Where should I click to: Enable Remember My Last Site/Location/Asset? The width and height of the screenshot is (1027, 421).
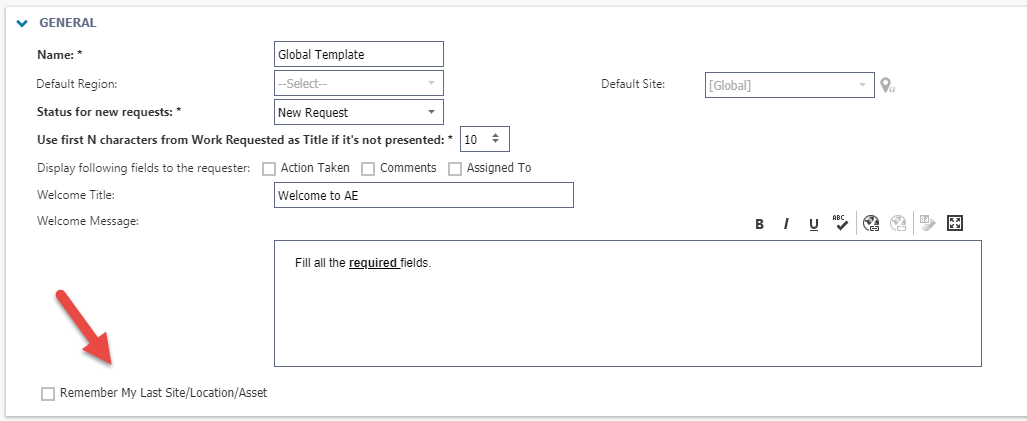point(48,394)
